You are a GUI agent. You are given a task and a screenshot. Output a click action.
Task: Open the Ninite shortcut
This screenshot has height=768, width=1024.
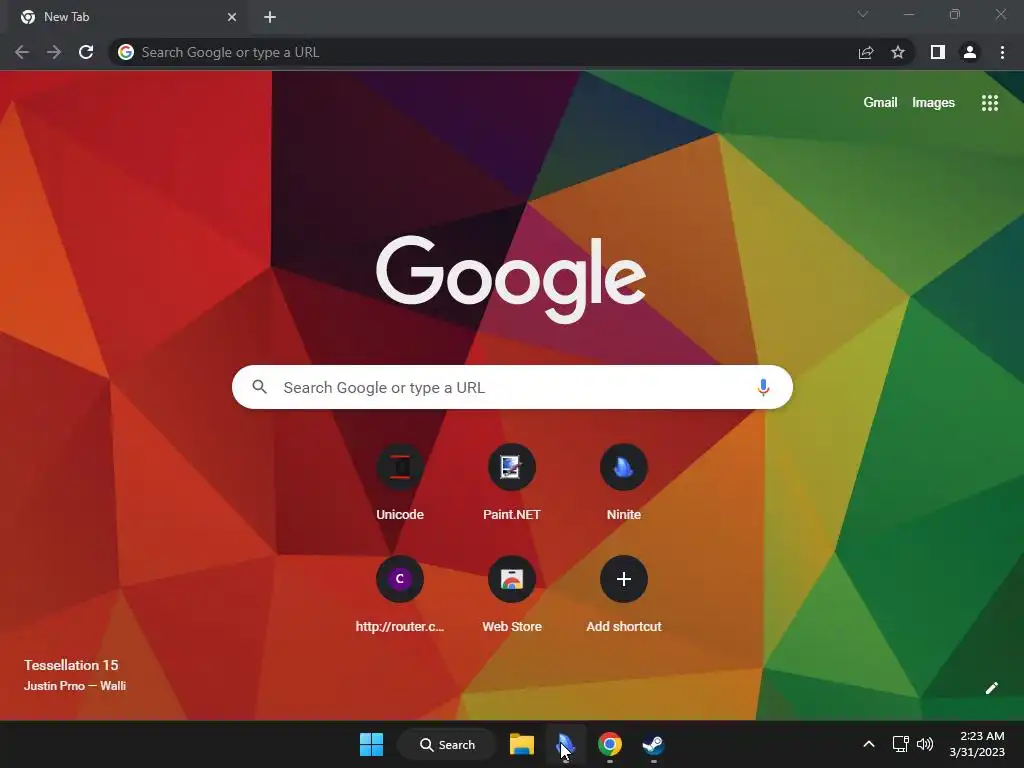pyautogui.click(x=624, y=483)
